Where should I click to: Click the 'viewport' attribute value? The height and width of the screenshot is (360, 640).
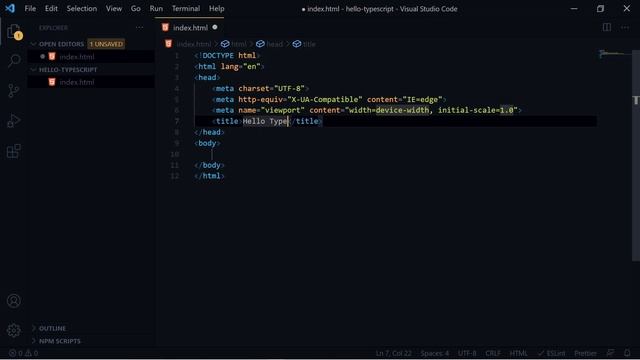(x=282, y=110)
